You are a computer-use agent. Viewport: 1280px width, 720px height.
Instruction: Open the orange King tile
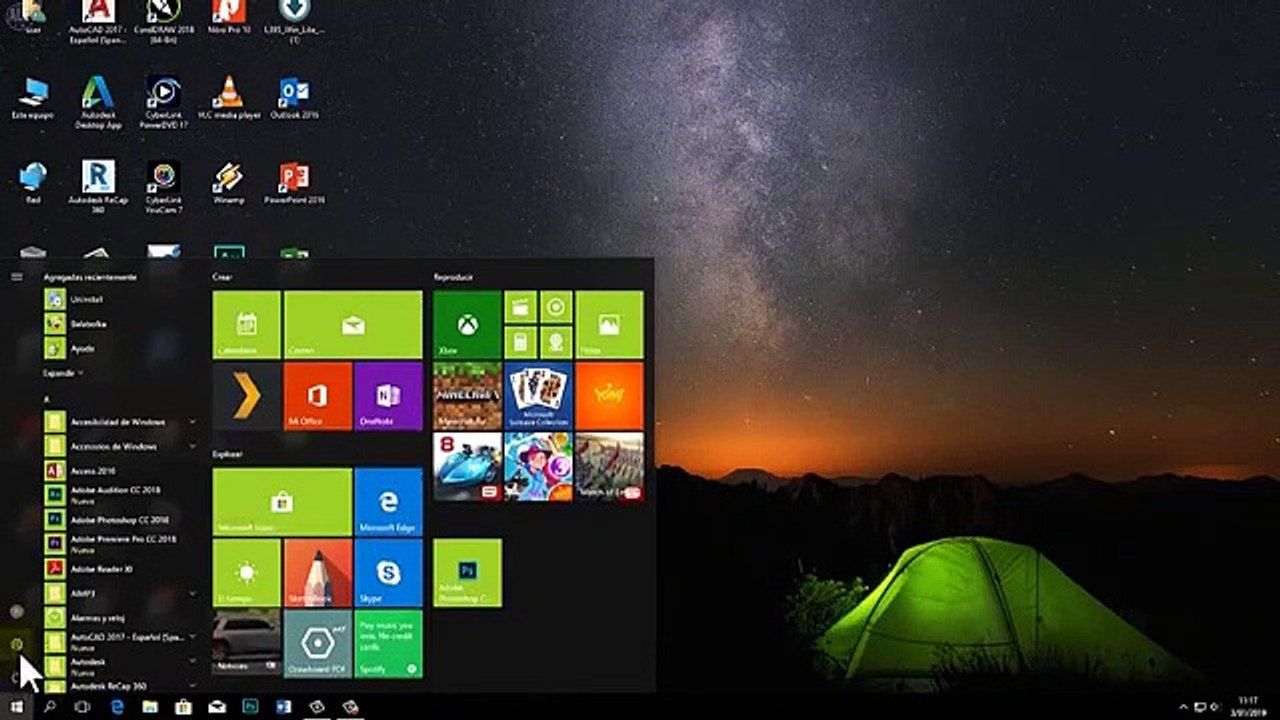click(609, 396)
